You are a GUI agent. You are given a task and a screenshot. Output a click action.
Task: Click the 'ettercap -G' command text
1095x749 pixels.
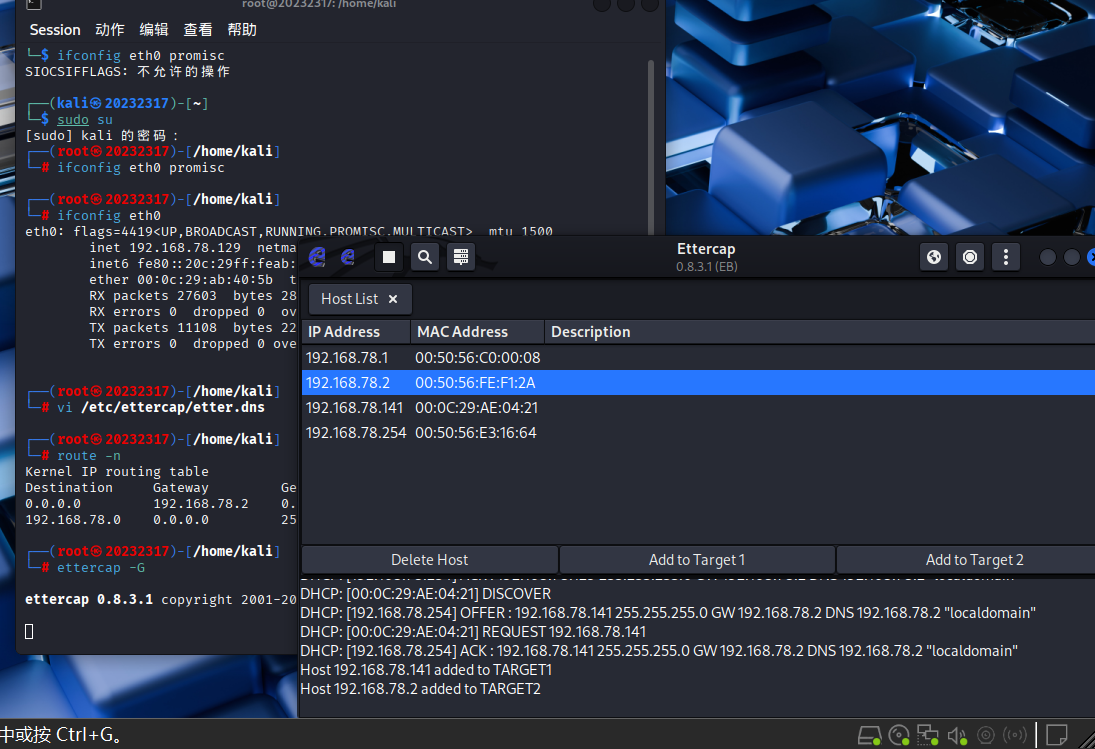(101, 568)
